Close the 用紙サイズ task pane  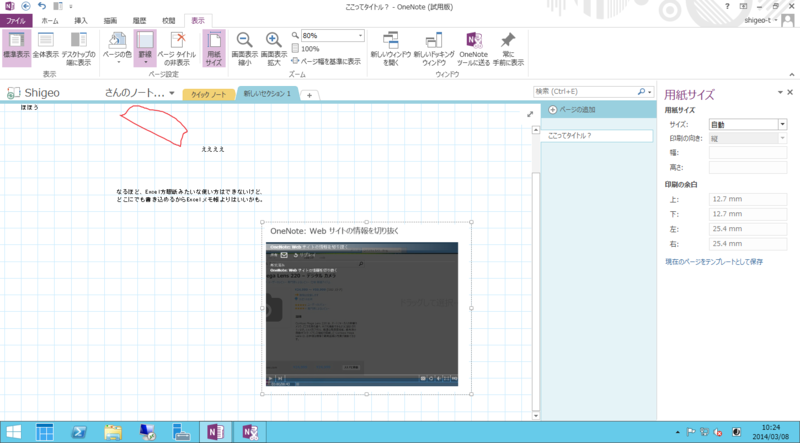click(790, 92)
